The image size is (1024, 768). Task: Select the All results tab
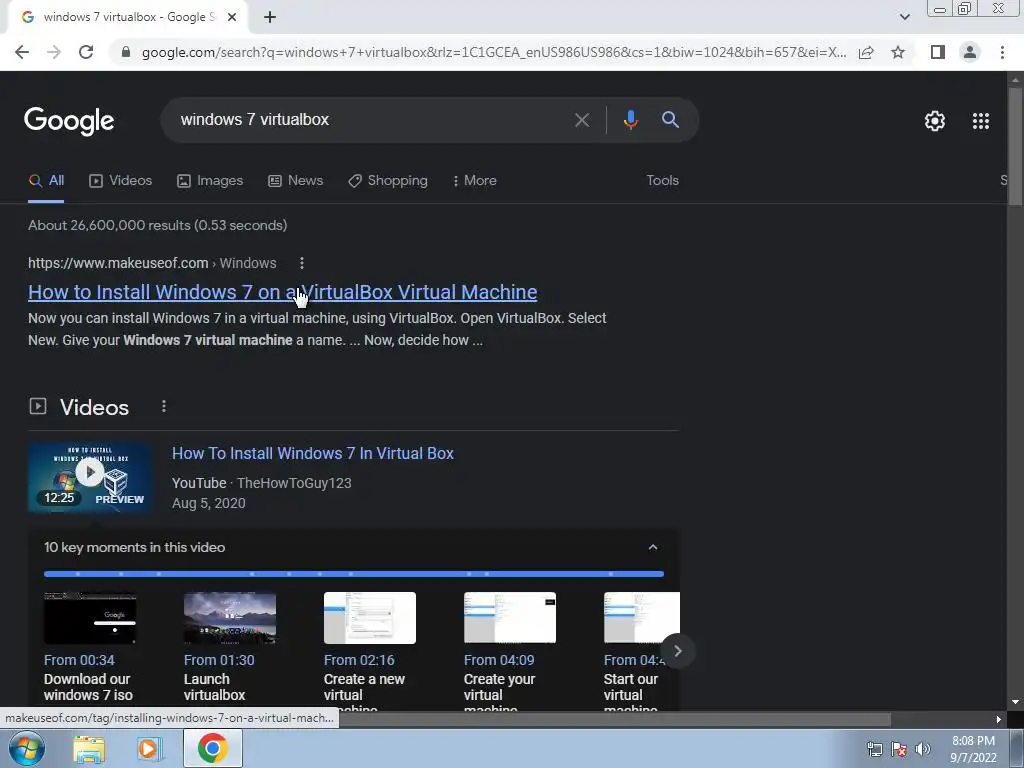click(x=46, y=180)
